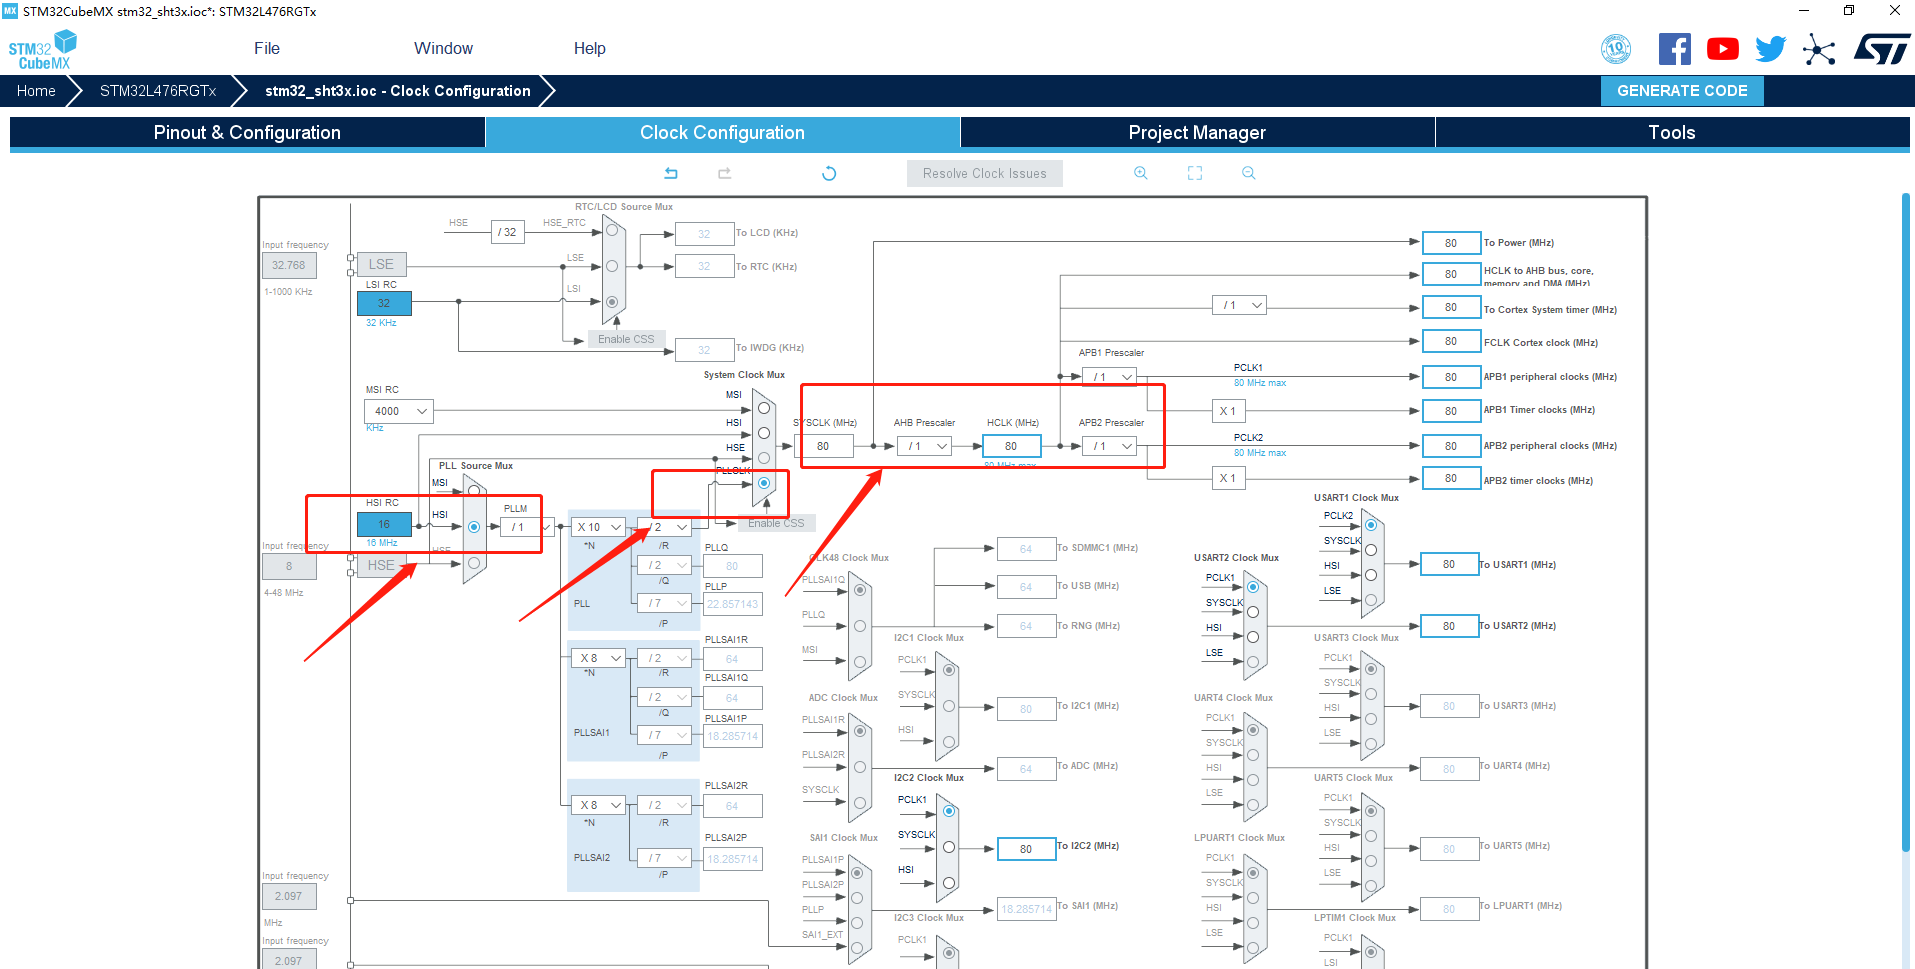Click the refresh clock tree icon

click(x=829, y=173)
